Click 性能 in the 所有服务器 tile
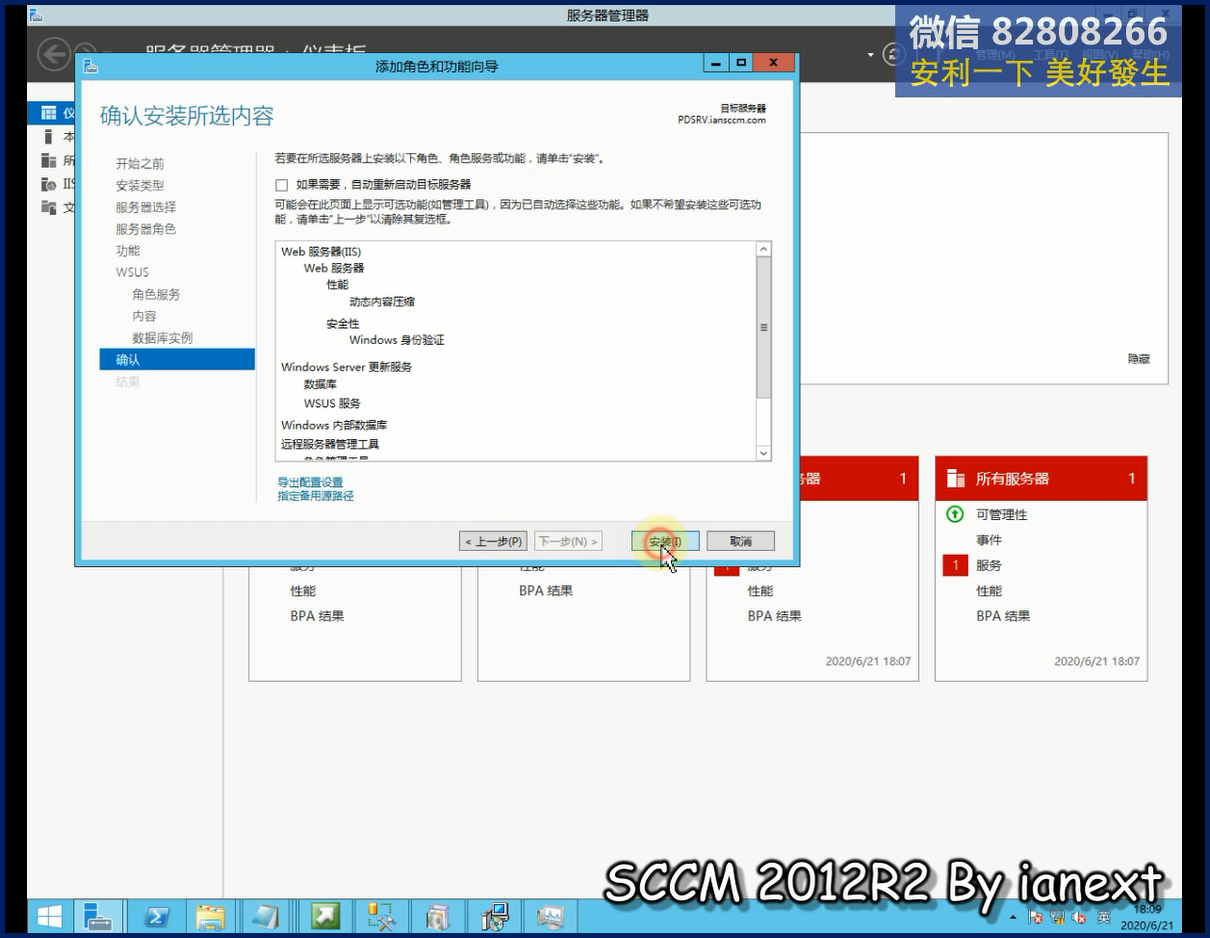1210x938 pixels. point(989,591)
